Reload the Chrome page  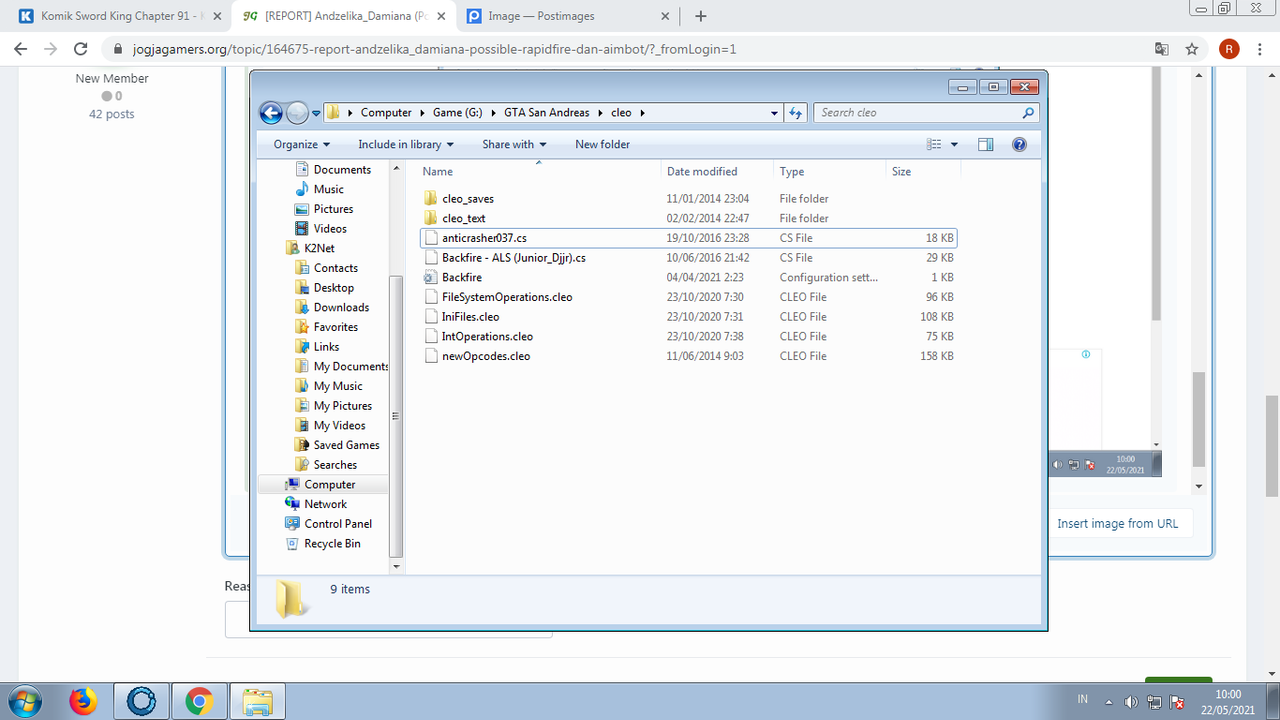coord(82,49)
